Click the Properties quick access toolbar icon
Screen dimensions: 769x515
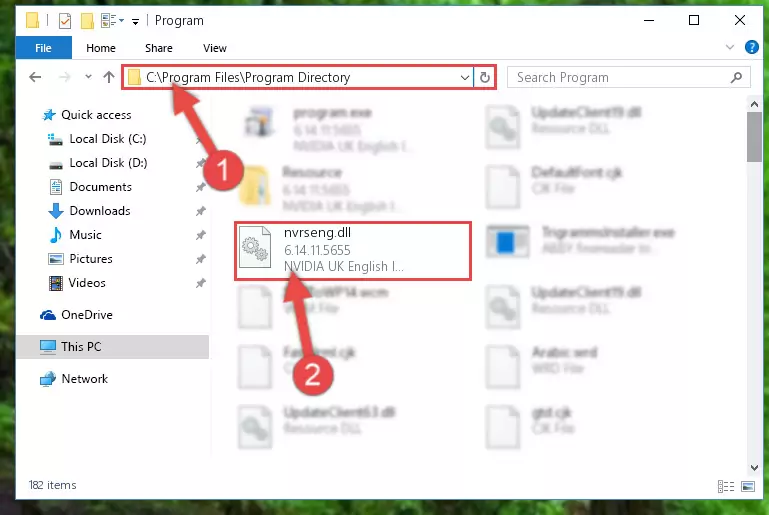pos(65,21)
